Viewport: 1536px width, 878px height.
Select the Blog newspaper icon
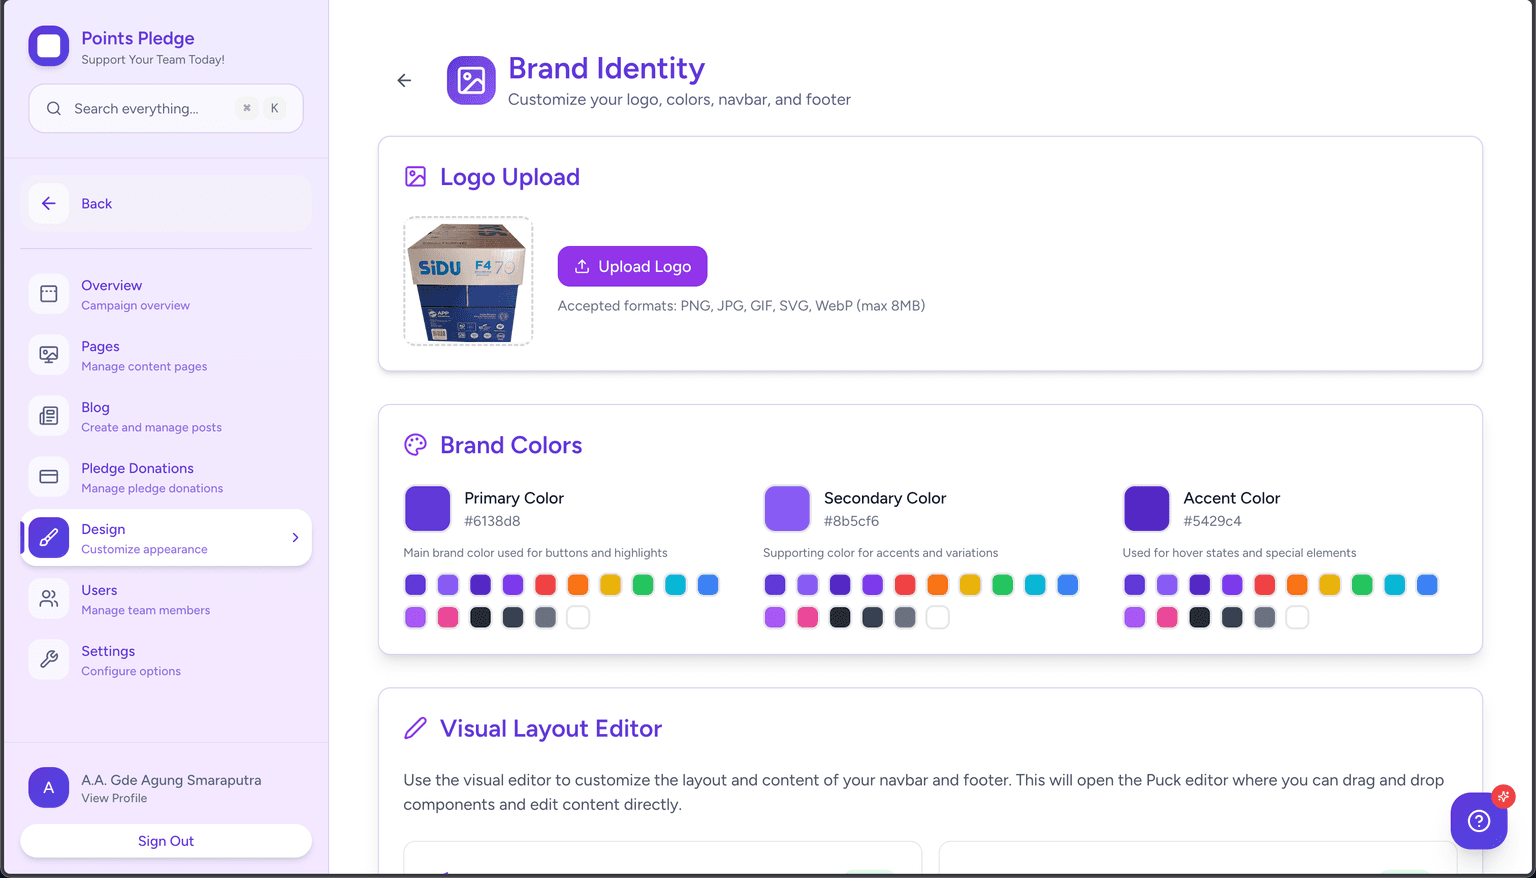click(x=49, y=416)
